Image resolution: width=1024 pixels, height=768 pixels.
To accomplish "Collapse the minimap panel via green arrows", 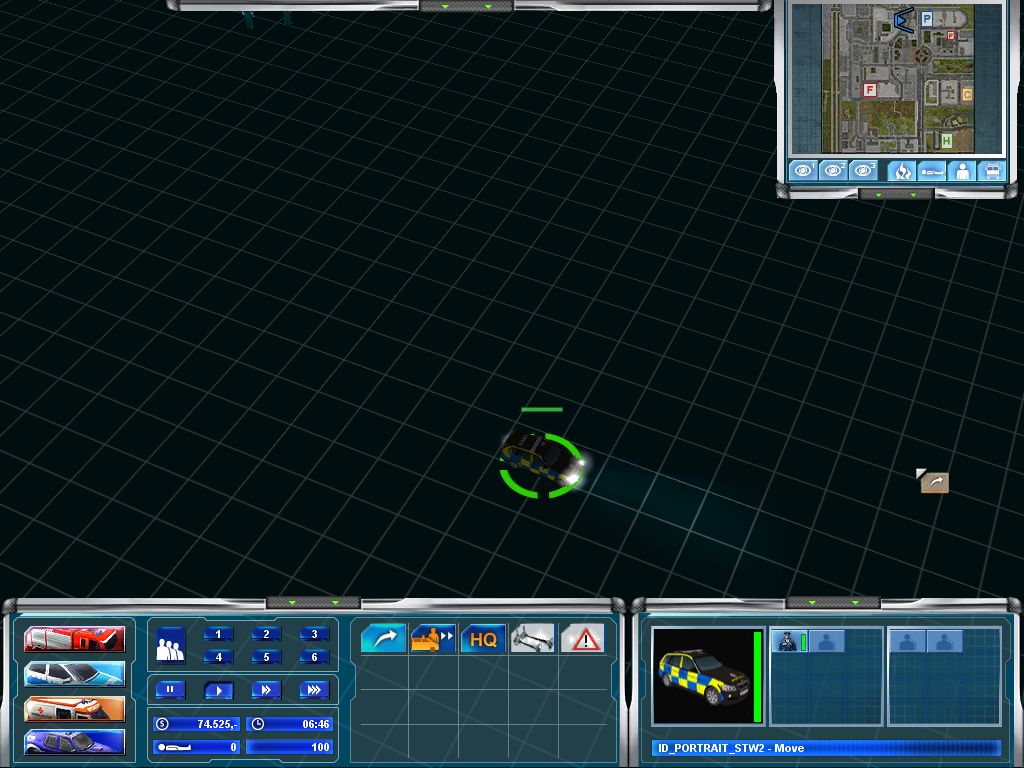I will [x=896, y=194].
